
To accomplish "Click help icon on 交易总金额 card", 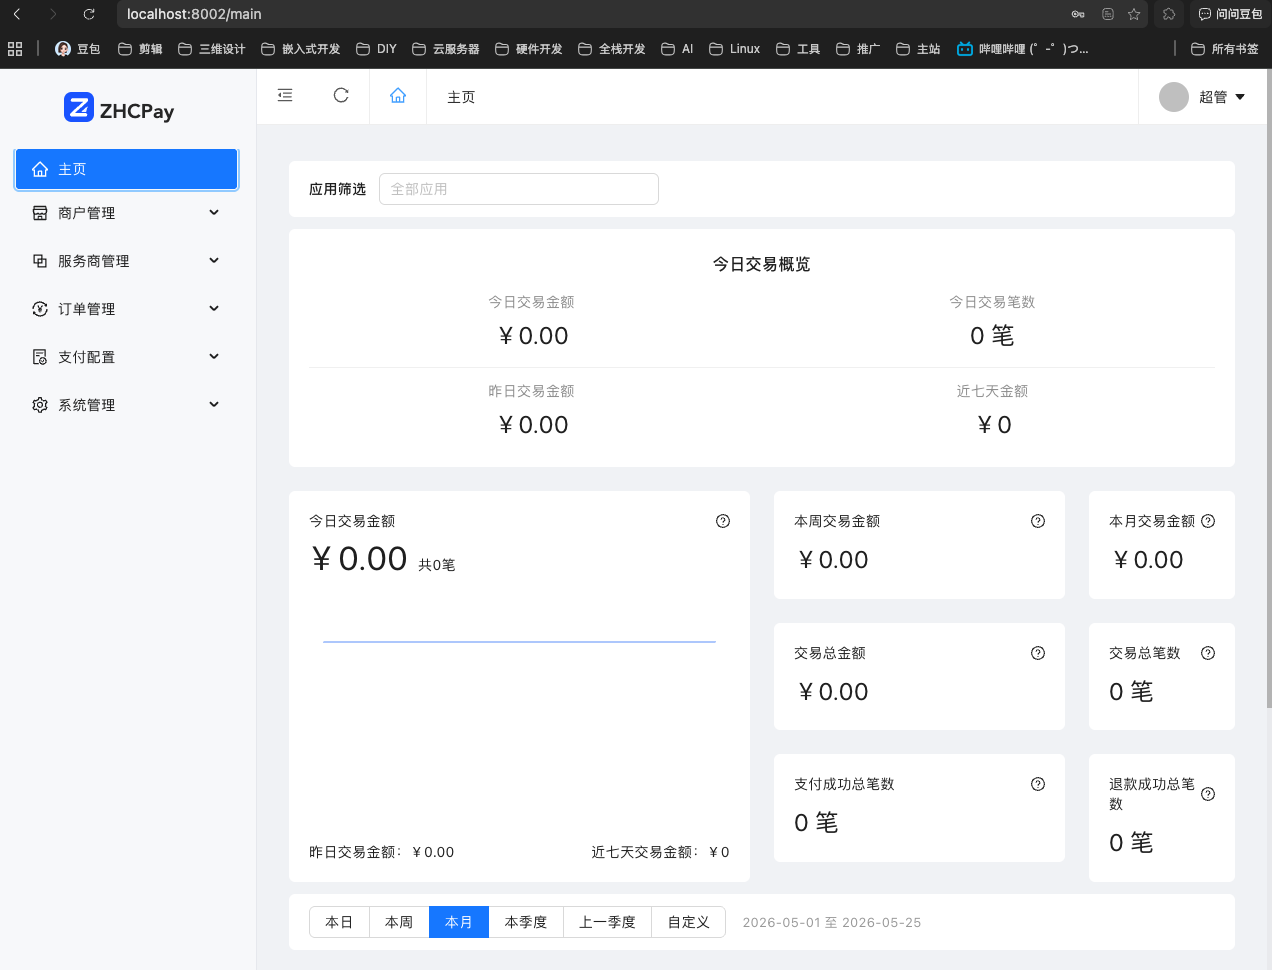I will click(1038, 653).
